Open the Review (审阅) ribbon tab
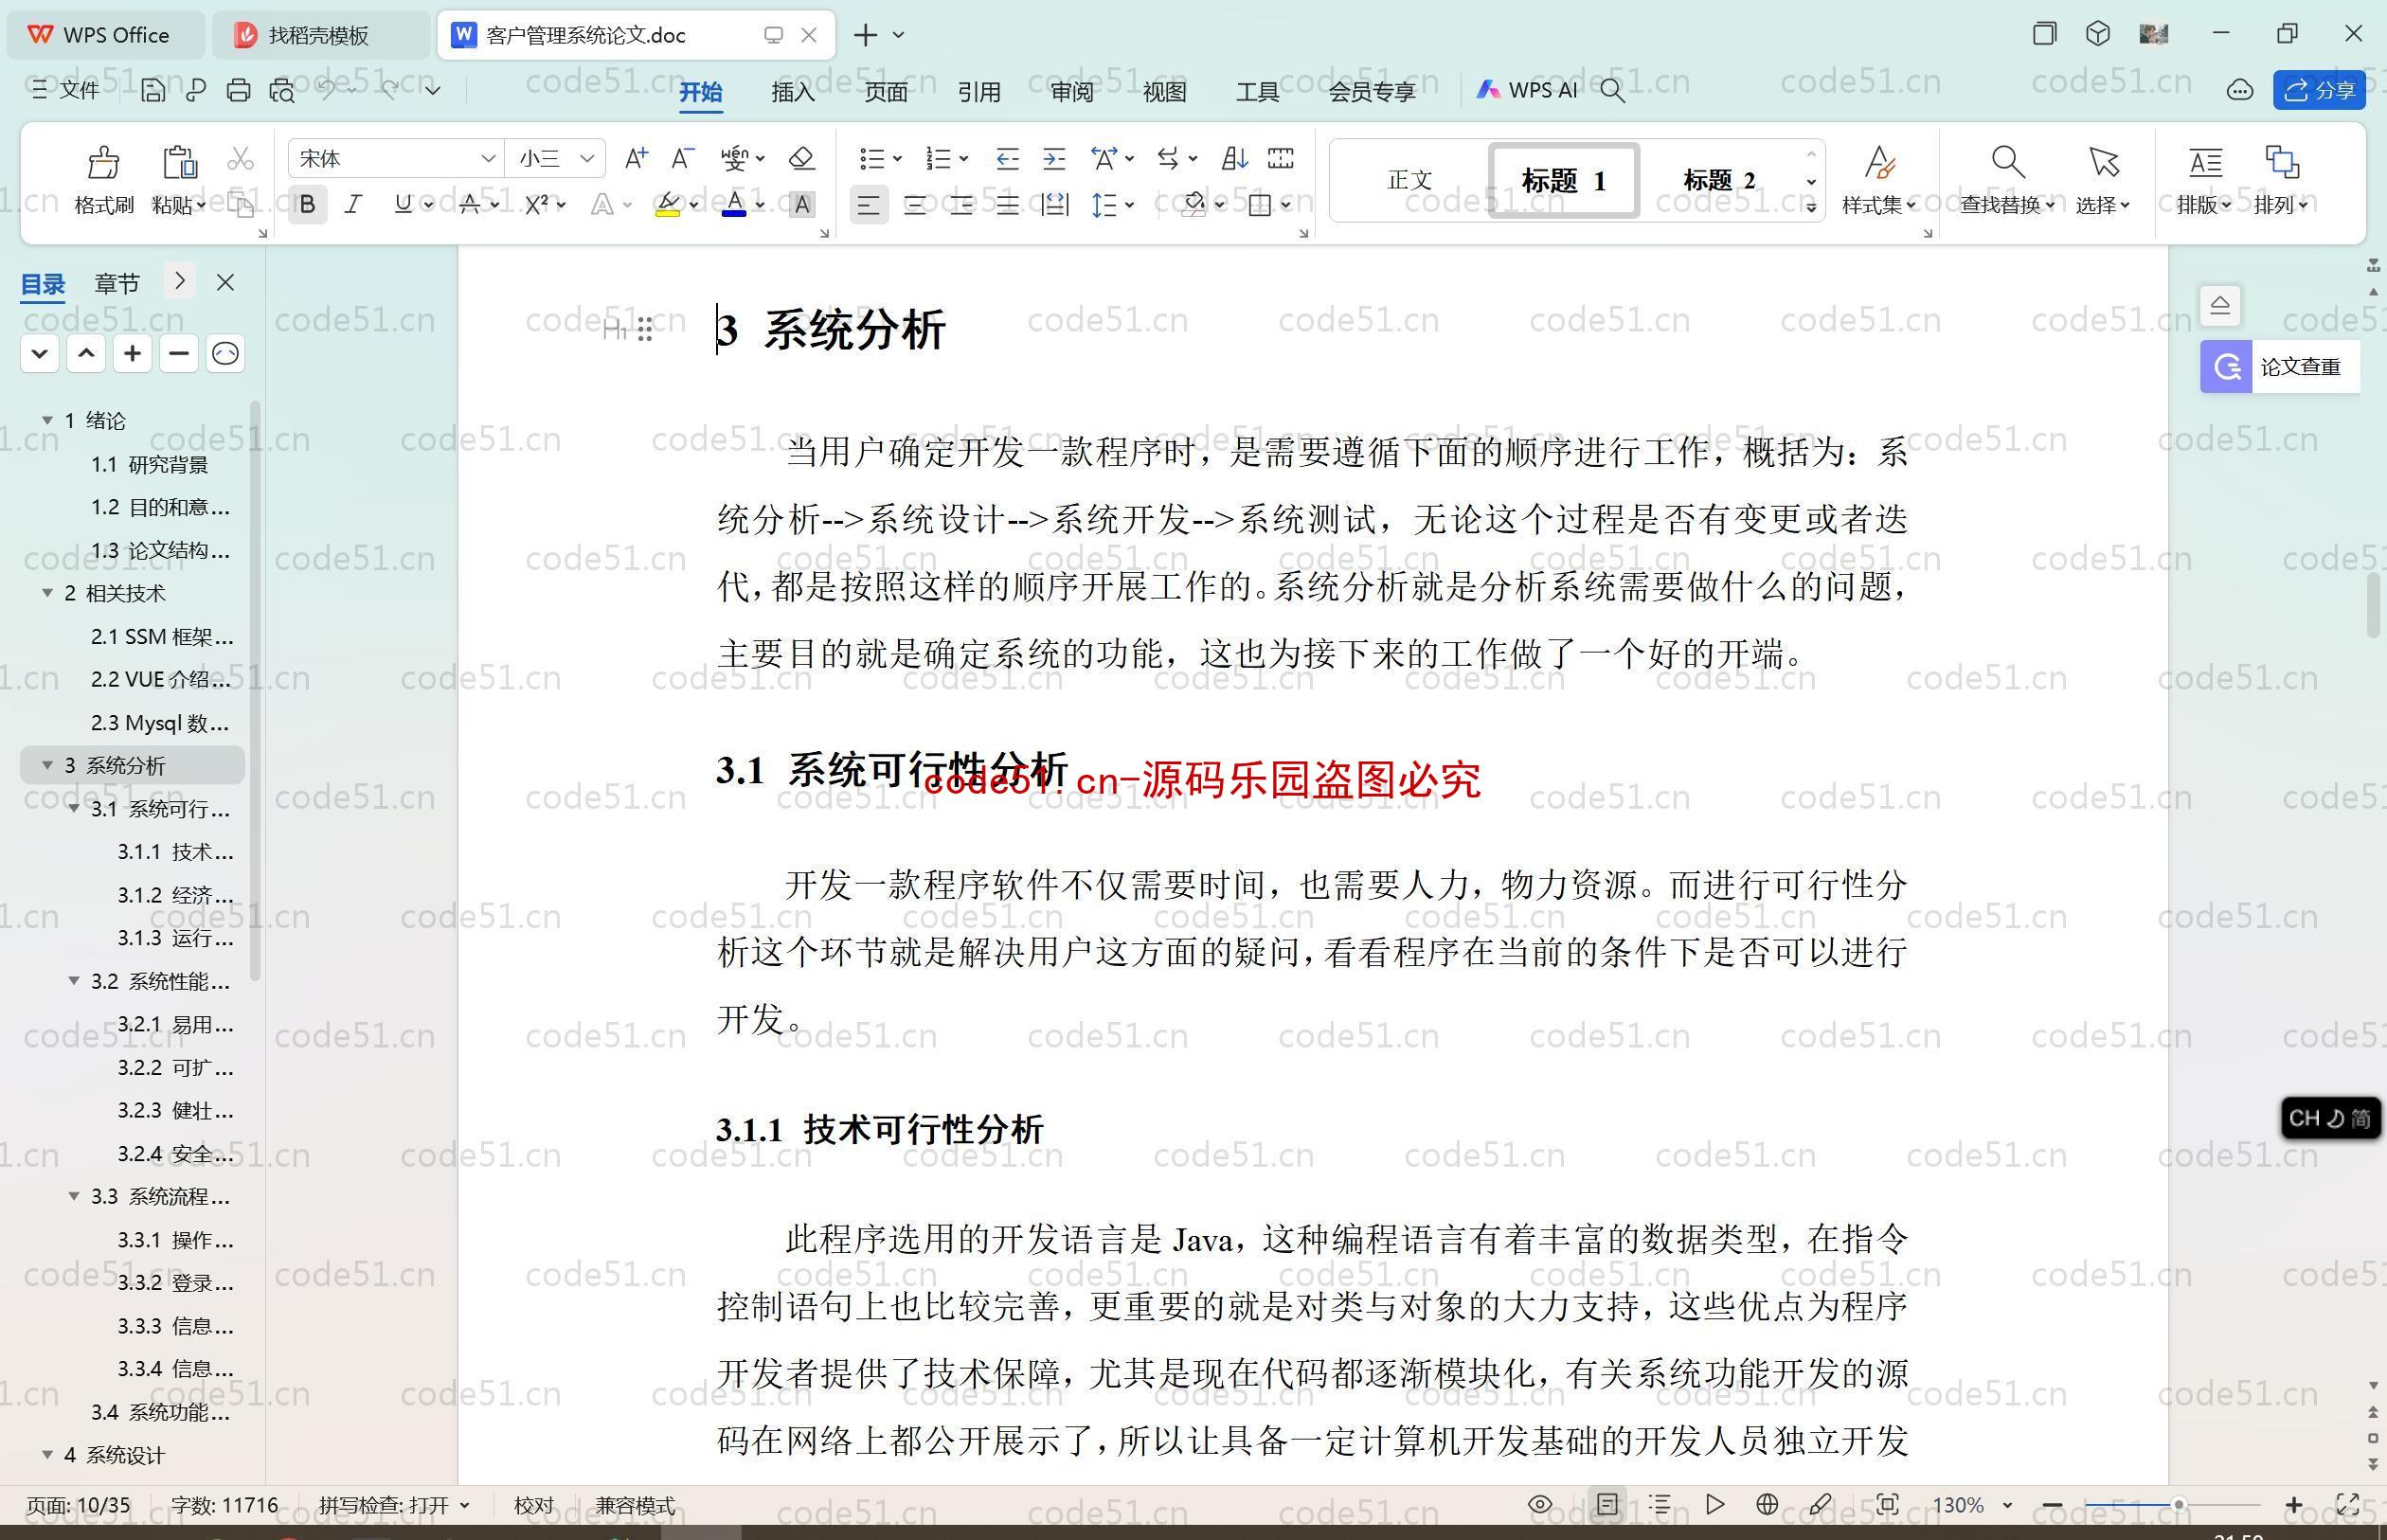Screen dimensions: 2387x1540 click(1072, 92)
